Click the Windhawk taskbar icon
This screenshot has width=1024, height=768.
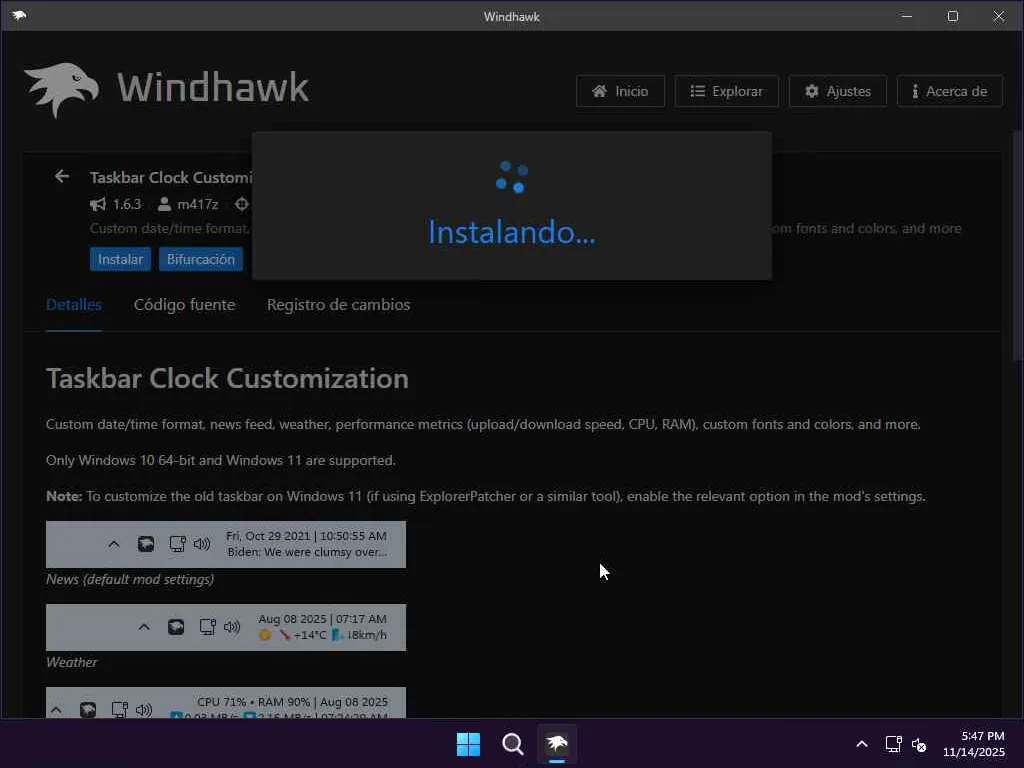(x=557, y=744)
